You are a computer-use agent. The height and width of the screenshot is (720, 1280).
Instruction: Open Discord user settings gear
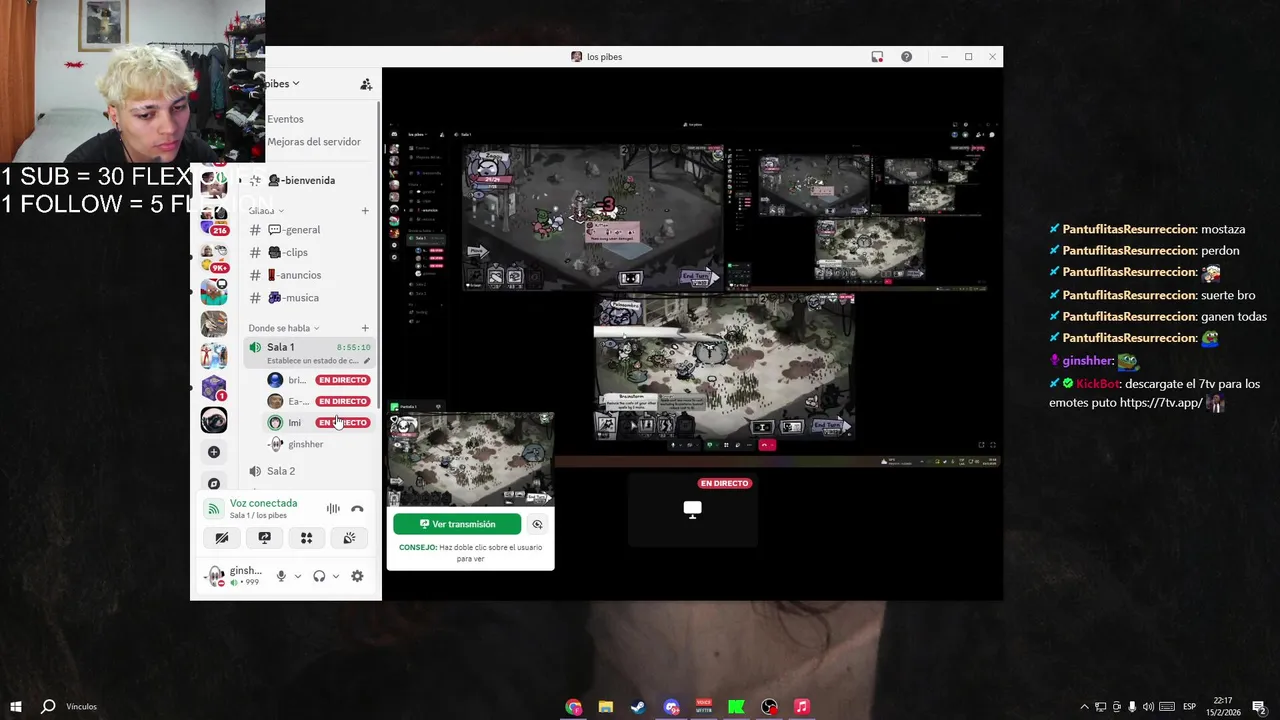pos(357,576)
